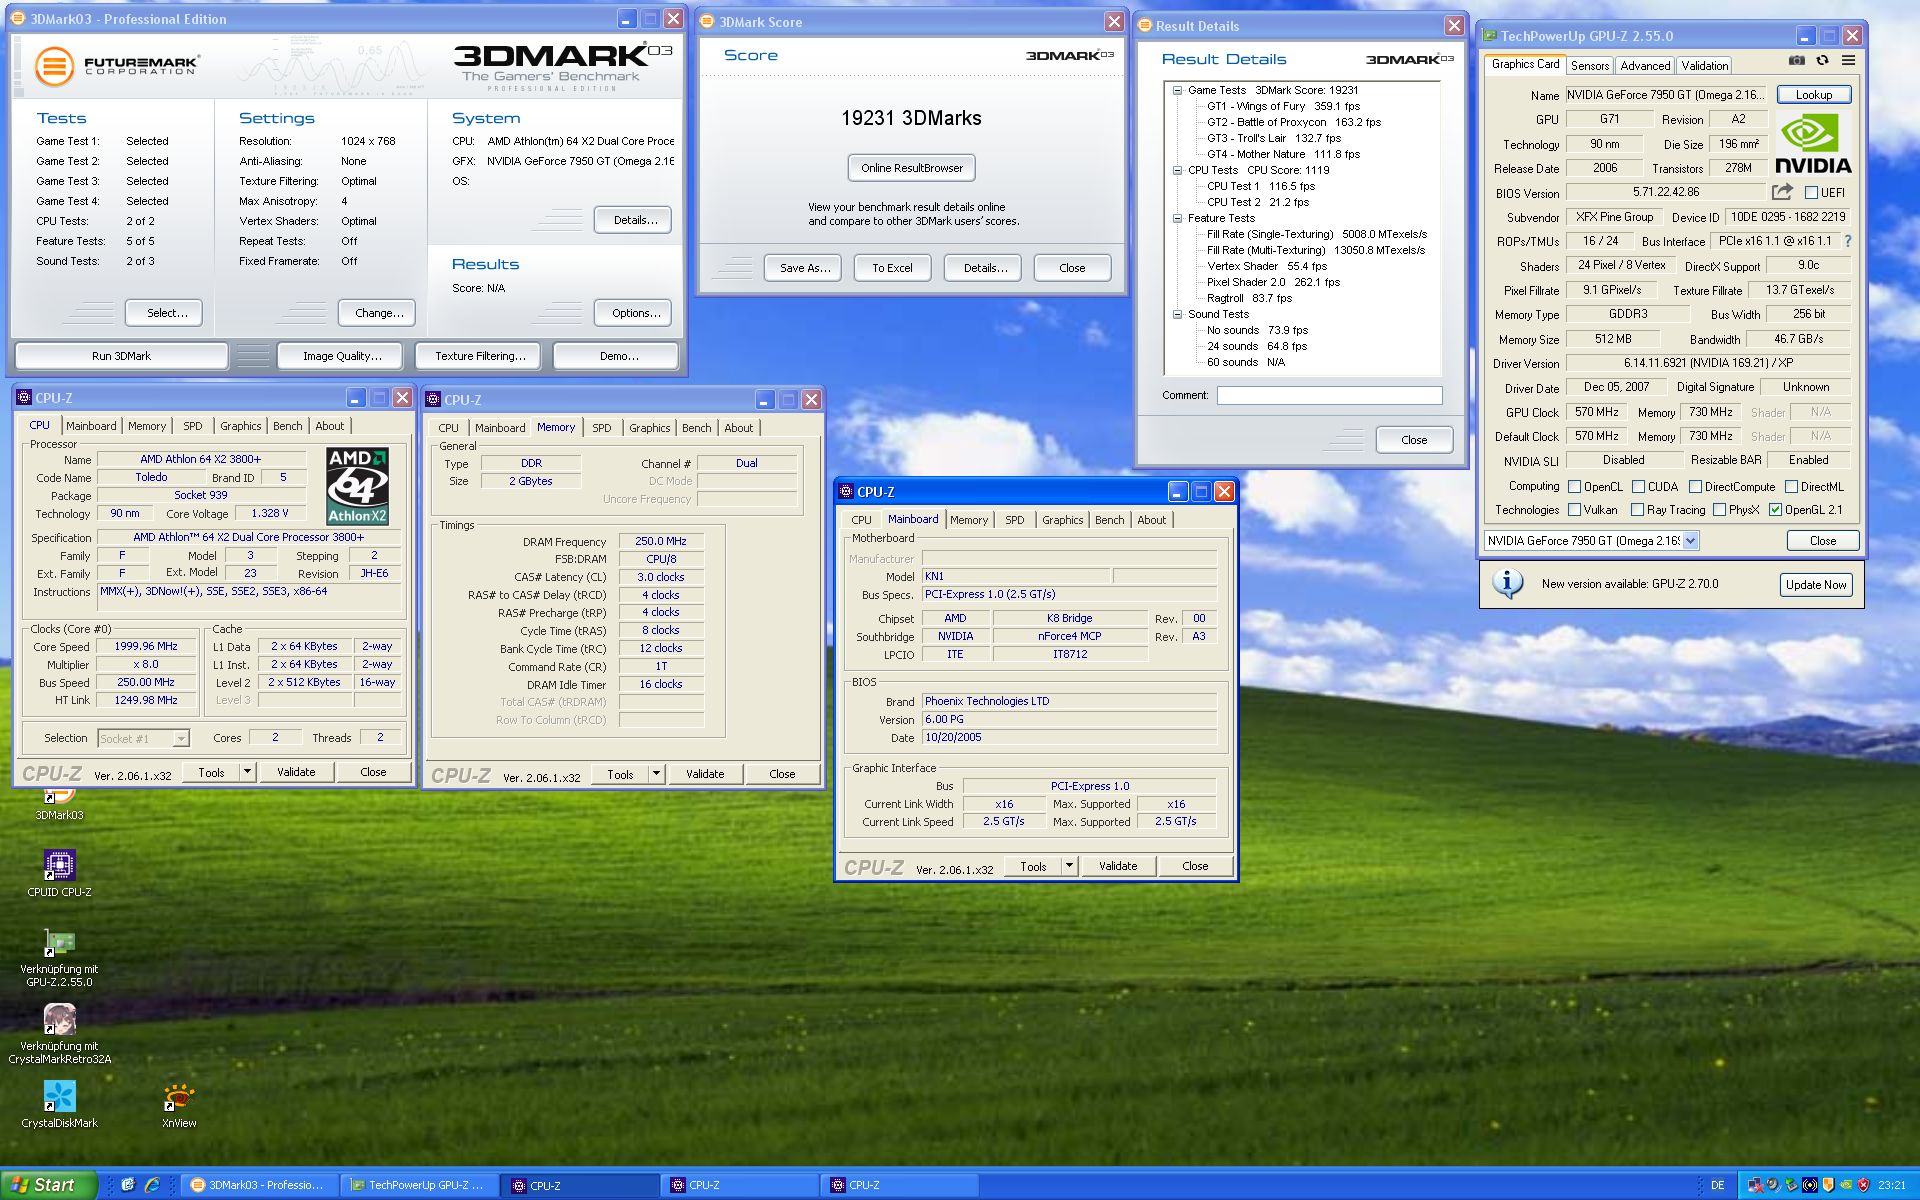Toggle the DirectCompute checkbox
The height and width of the screenshot is (1200, 1920).
[1695, 487]
